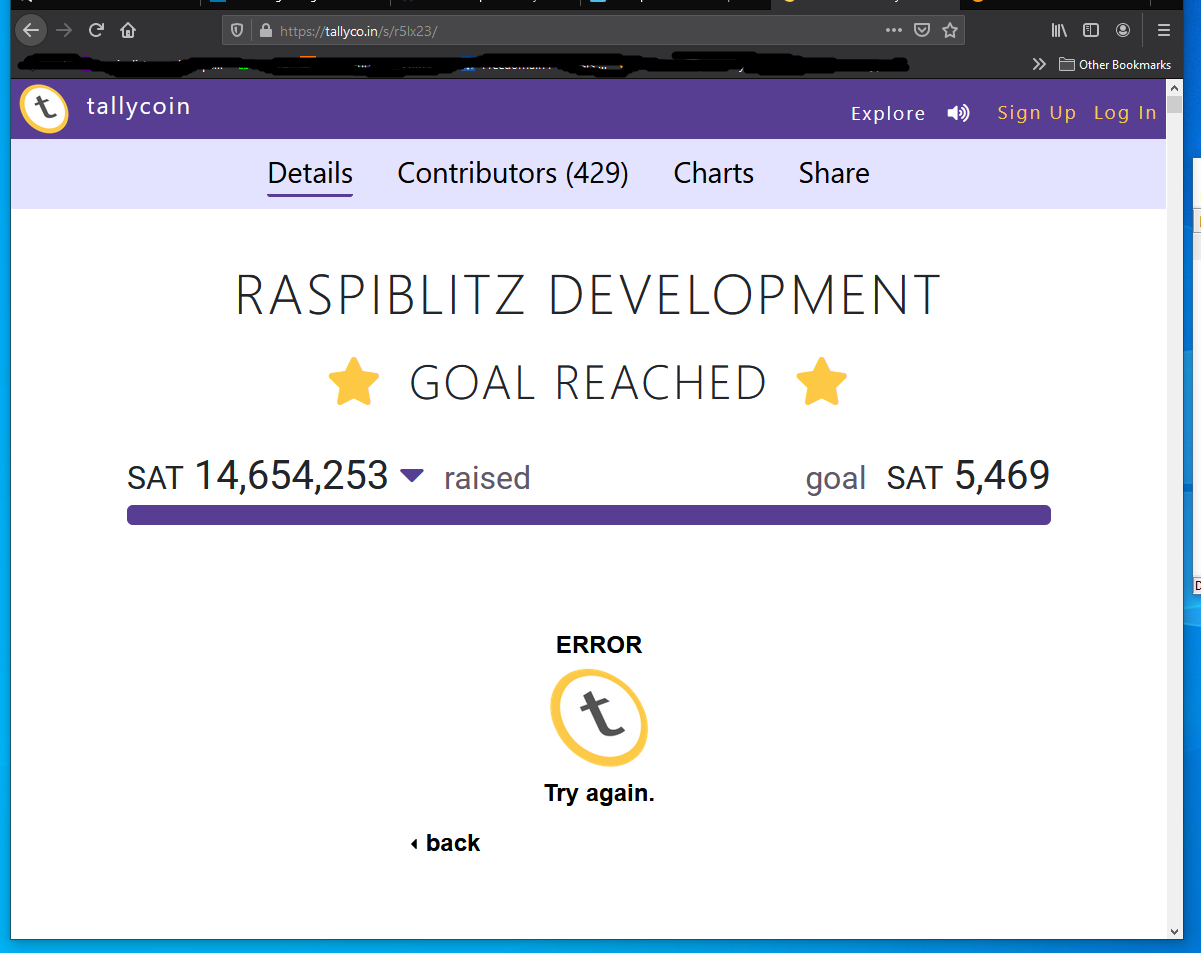Toggle the browser sidebar panel
1201x953 pixels.
1090,30
